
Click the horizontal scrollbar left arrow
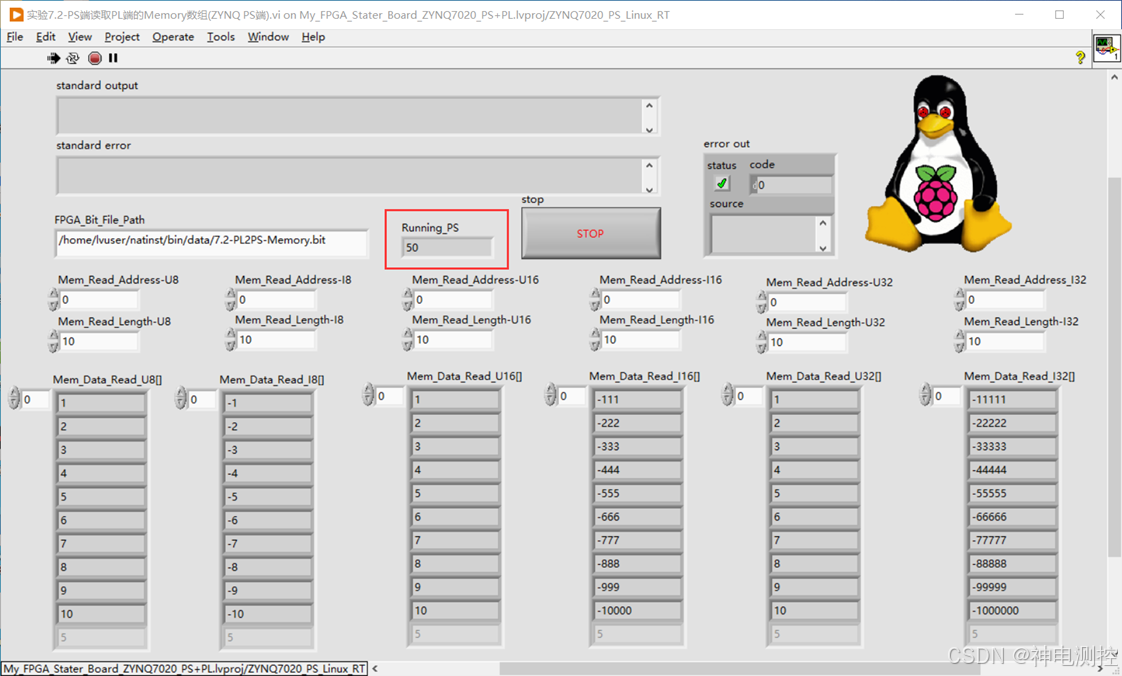pyautogui.click(x=375, y=668)
